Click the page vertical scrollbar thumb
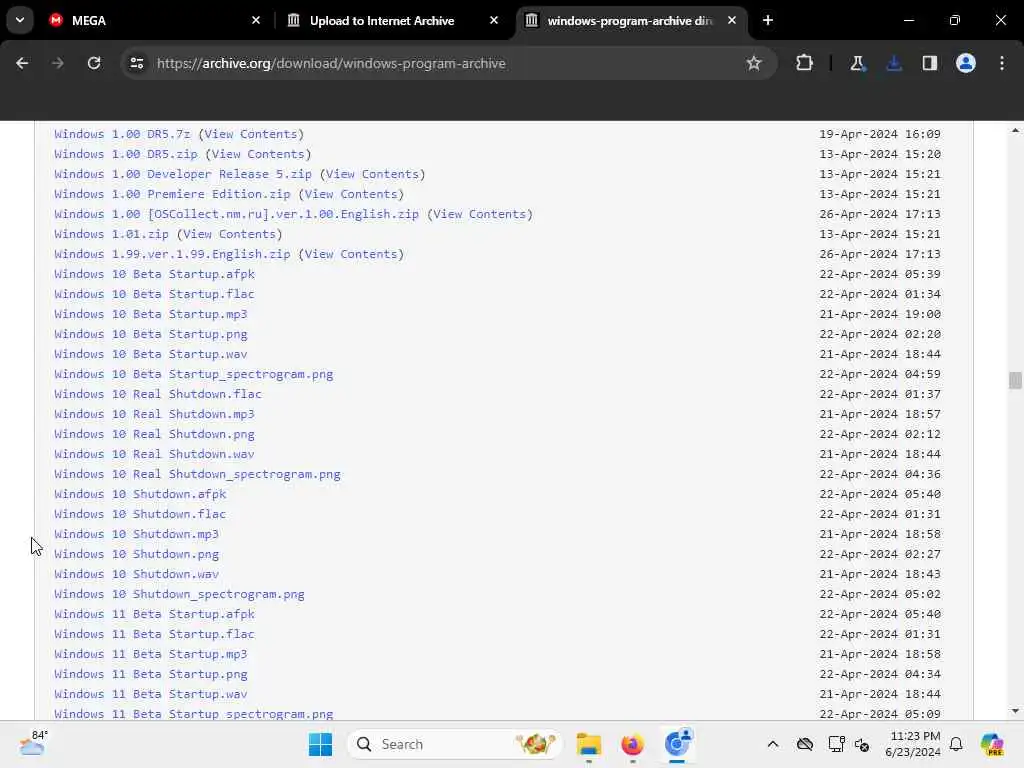Screen dimensions: 1024x768 pos(1015,380)
